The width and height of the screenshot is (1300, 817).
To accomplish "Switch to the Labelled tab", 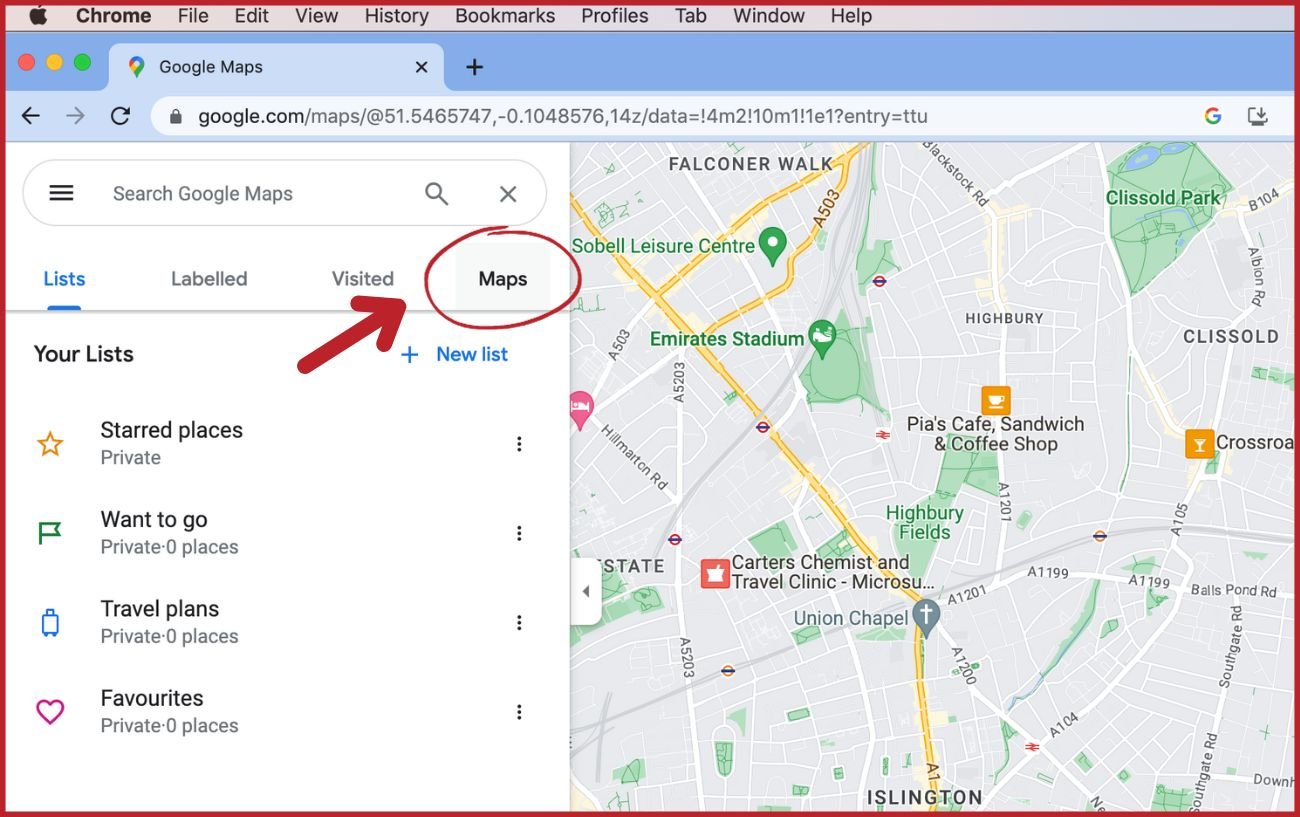I will pos(209,279).
